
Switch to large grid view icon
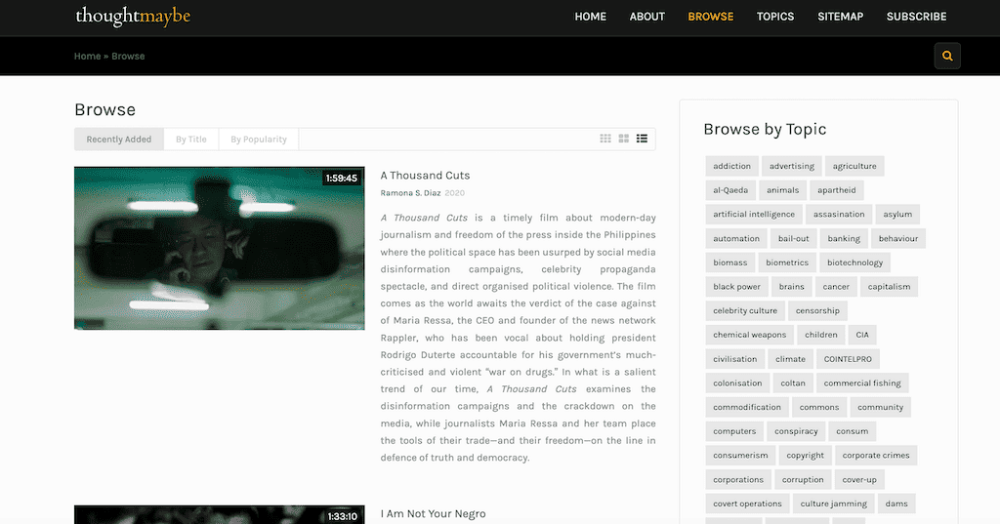pyautogui.click(x=624, y=139)
